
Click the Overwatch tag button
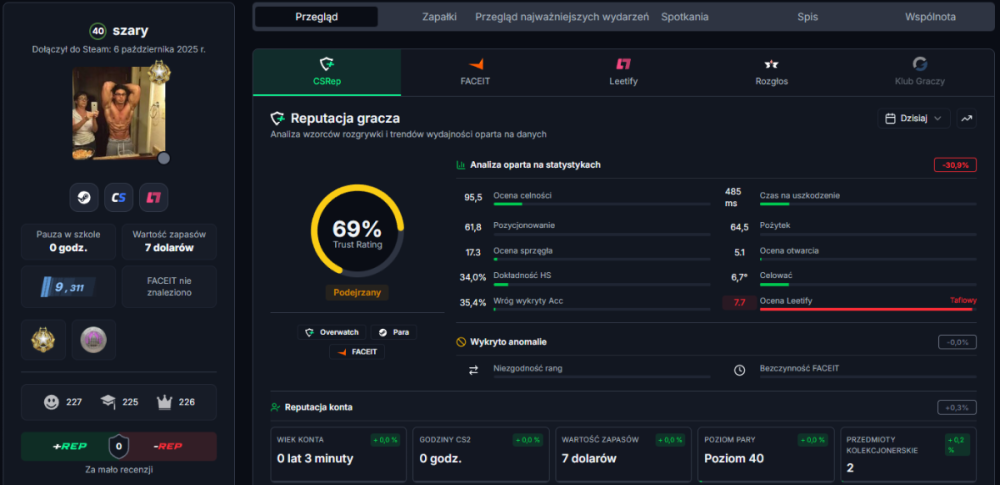click(x=332, y=332)
